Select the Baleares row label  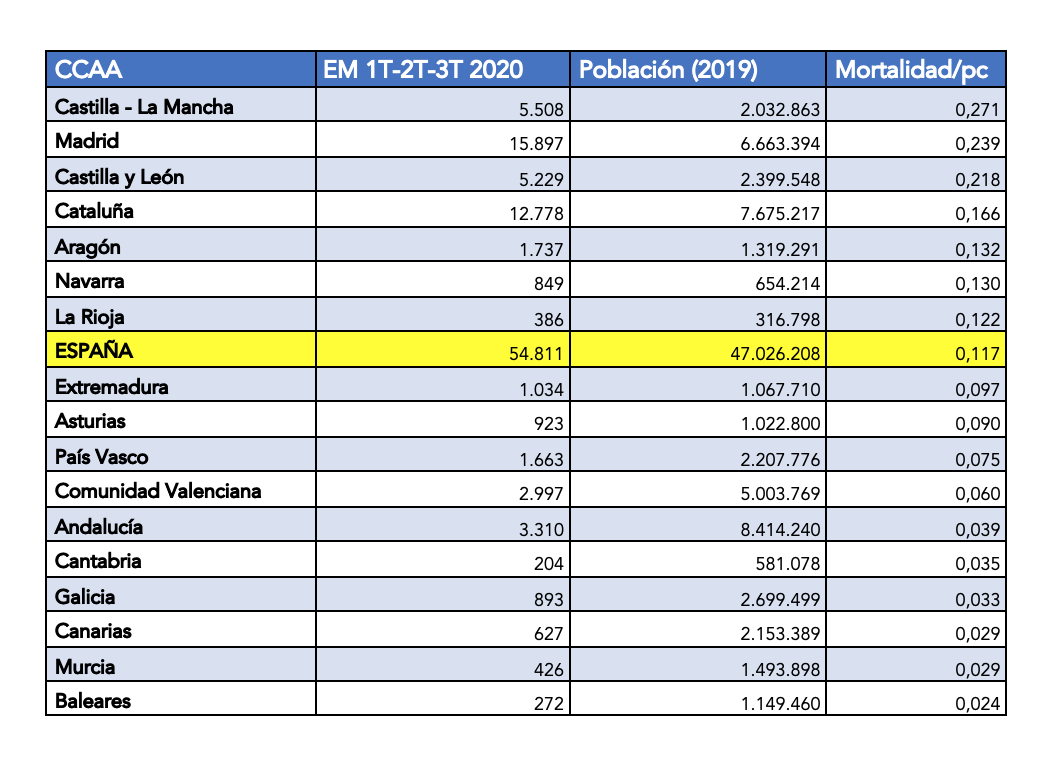(x=92, y=700)
